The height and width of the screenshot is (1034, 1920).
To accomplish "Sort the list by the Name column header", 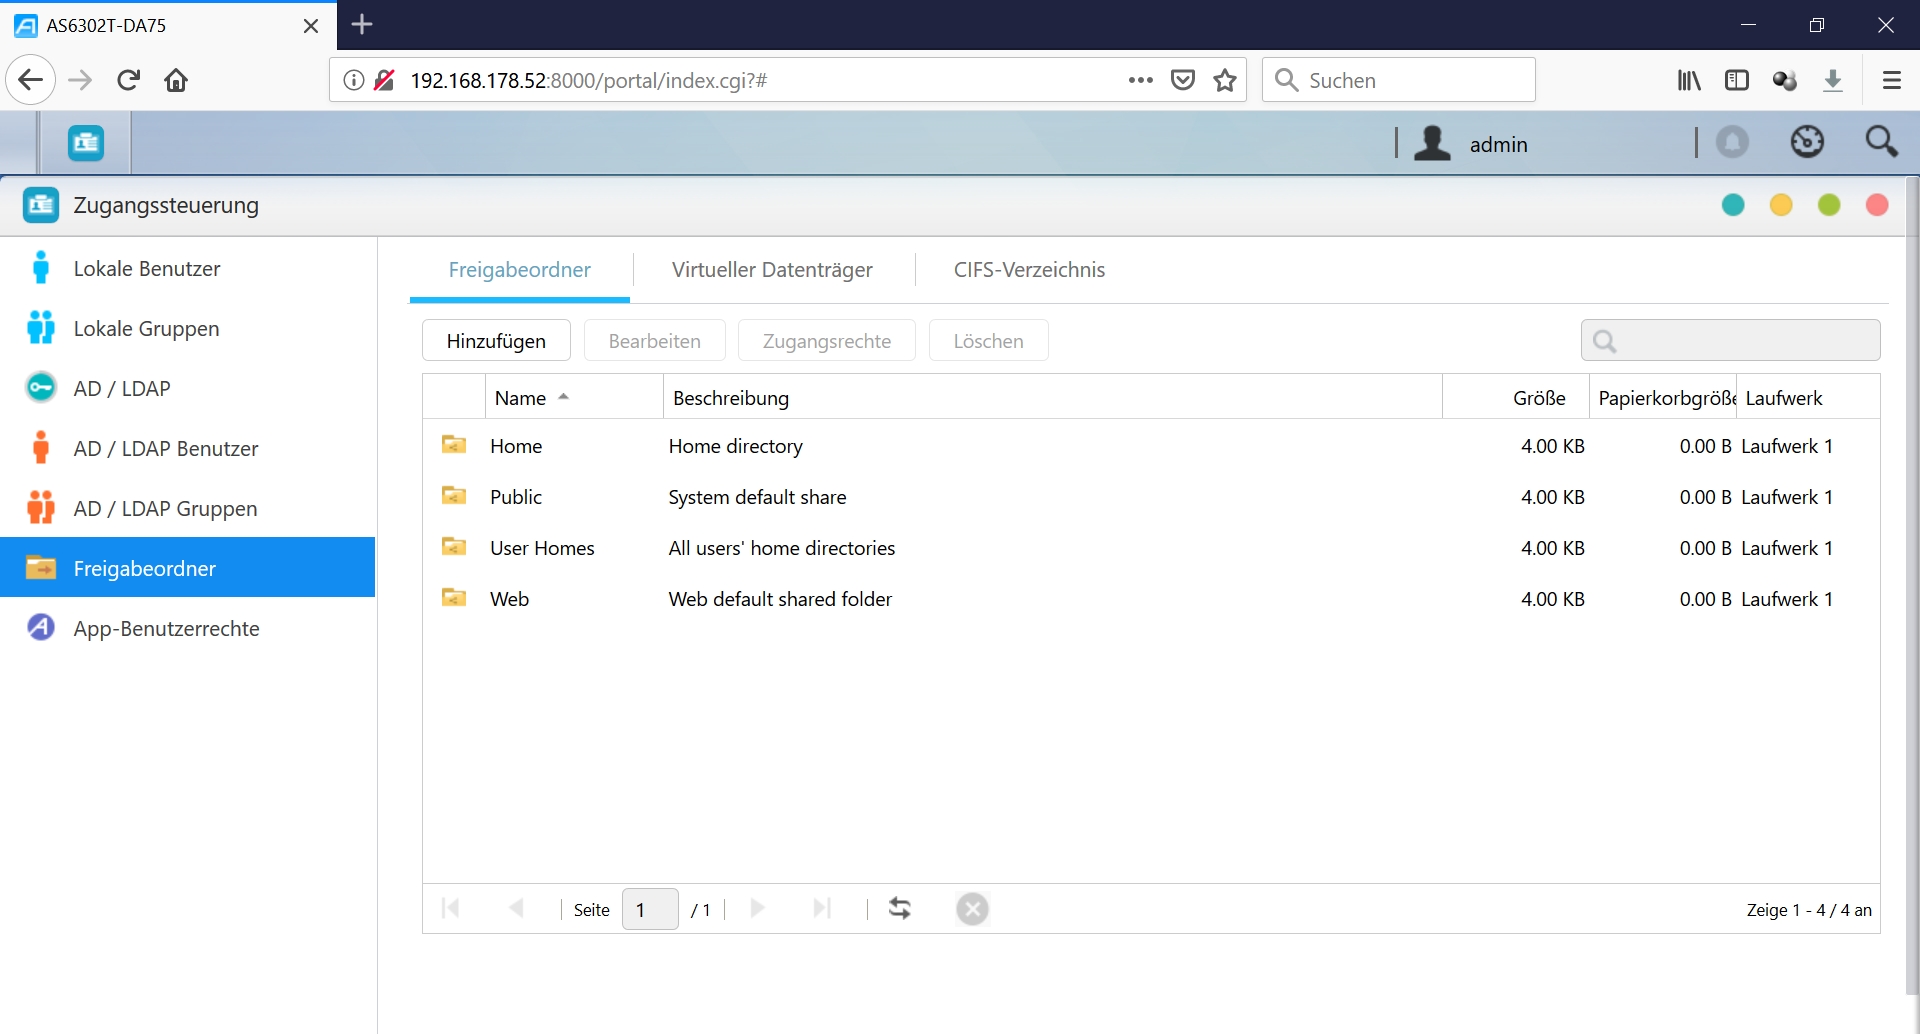I will 521,398.
